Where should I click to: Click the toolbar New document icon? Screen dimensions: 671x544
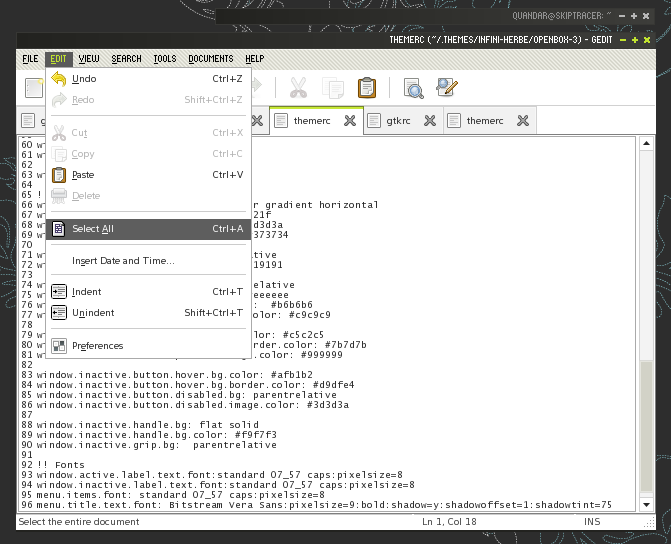click(34, 88)
